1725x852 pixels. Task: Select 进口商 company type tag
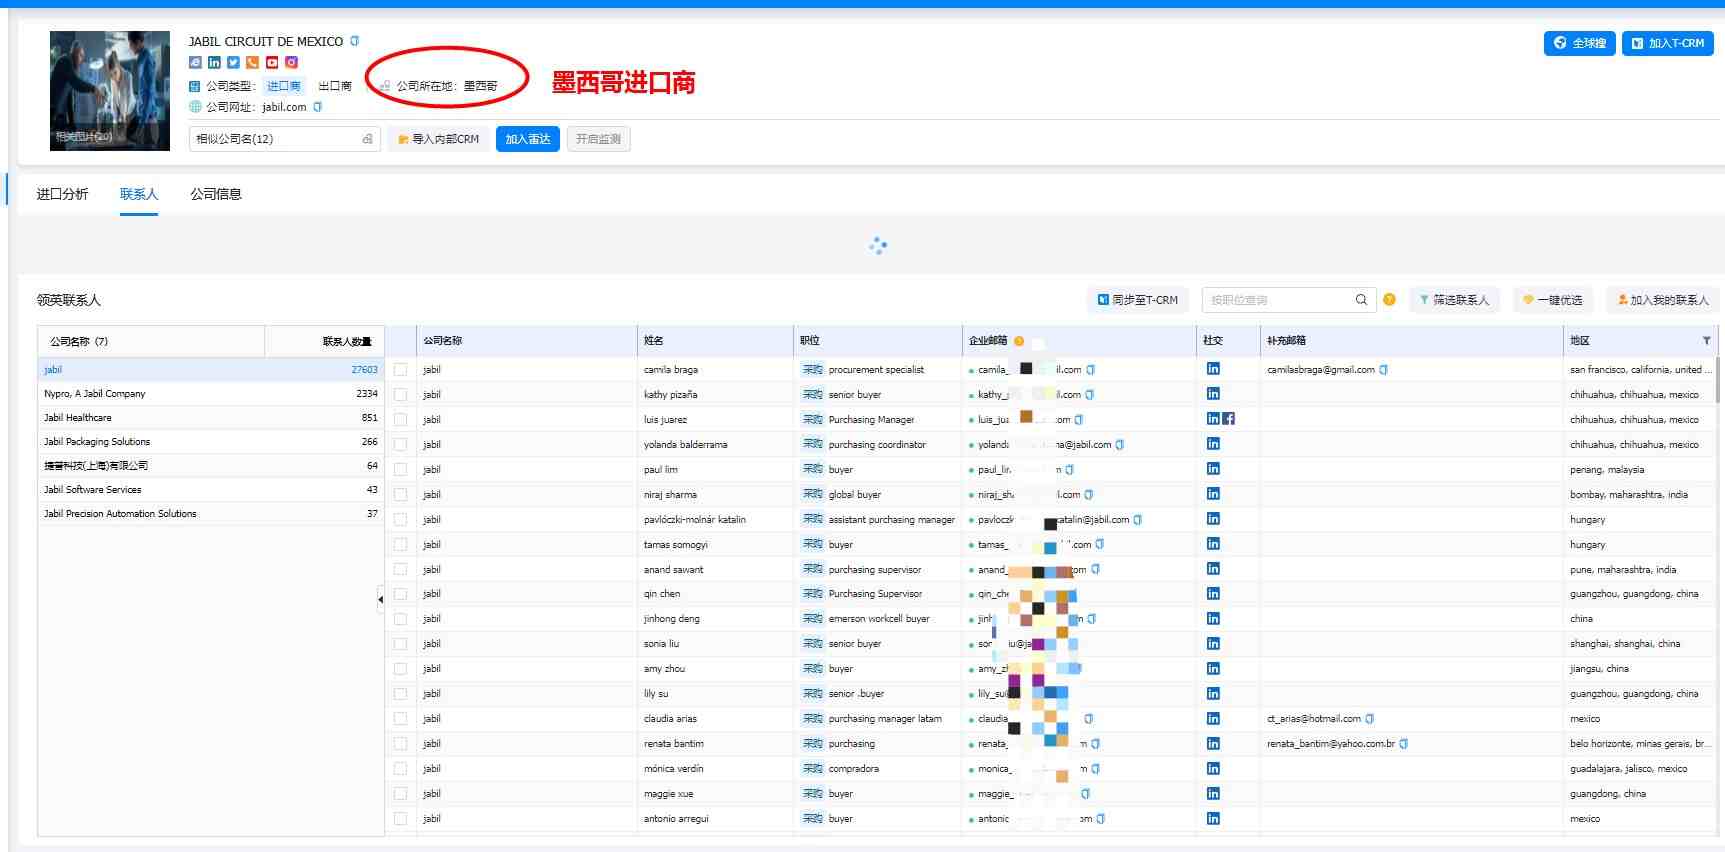[x=283, y=86]
